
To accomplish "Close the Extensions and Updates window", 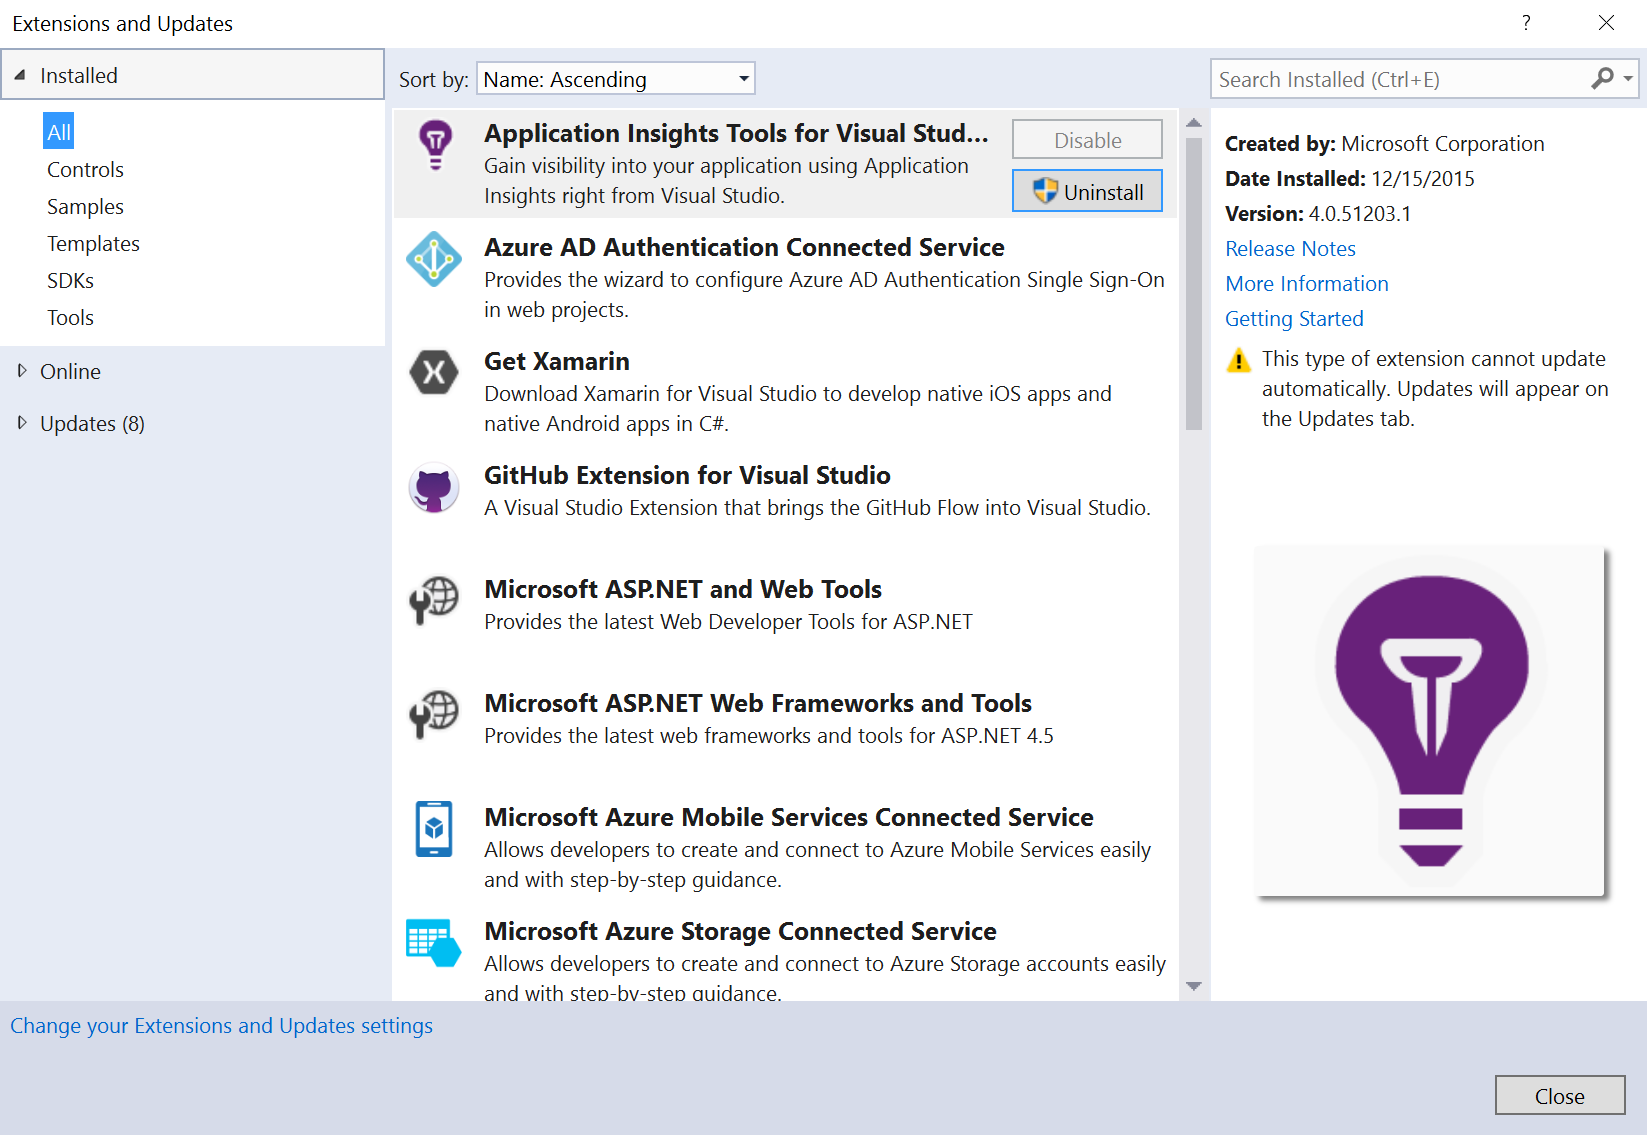I will pos(1606,23).
